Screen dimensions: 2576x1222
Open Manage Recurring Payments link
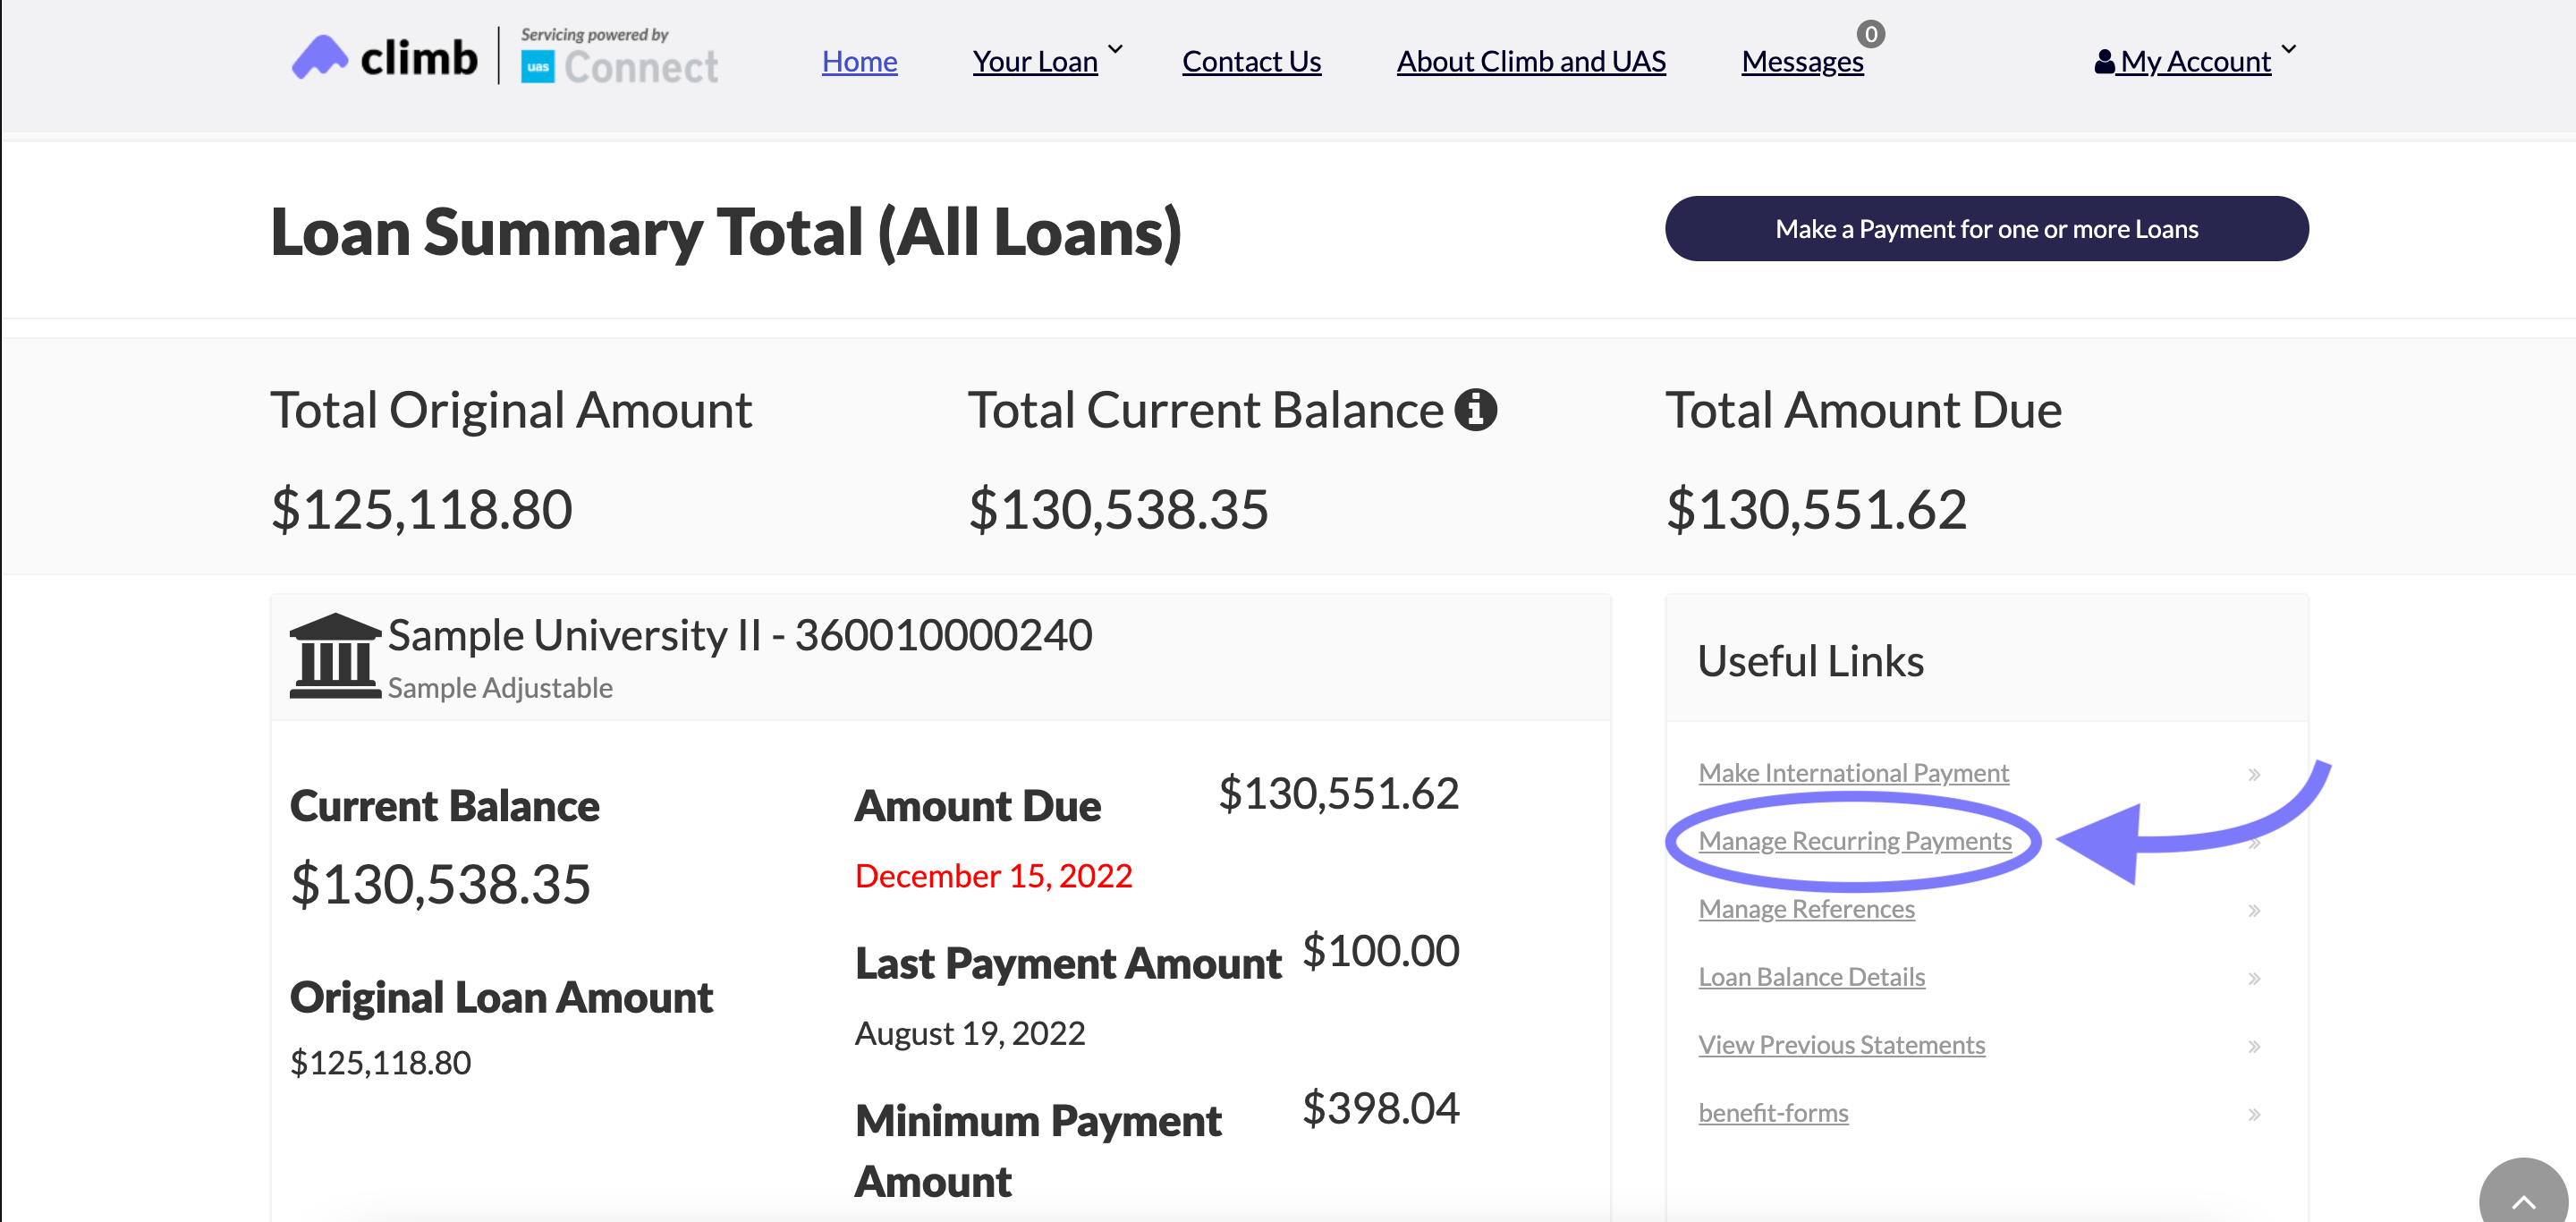[1854, 841]
